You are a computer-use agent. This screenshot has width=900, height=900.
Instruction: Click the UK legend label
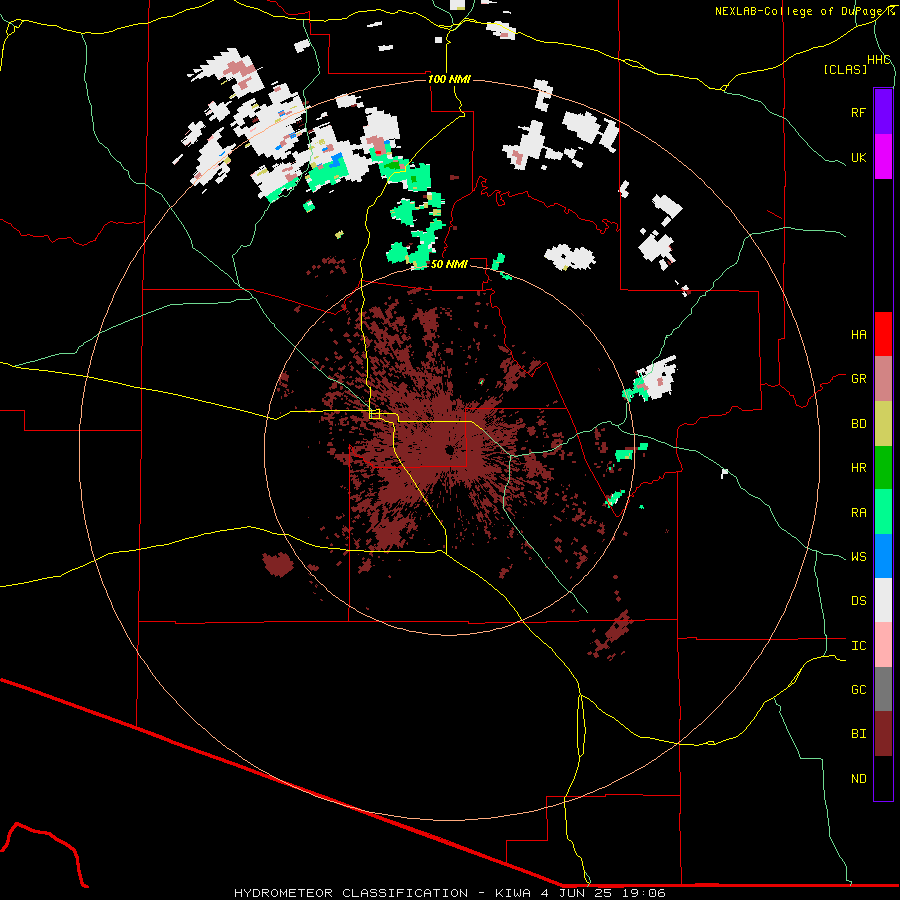(858, 157)
